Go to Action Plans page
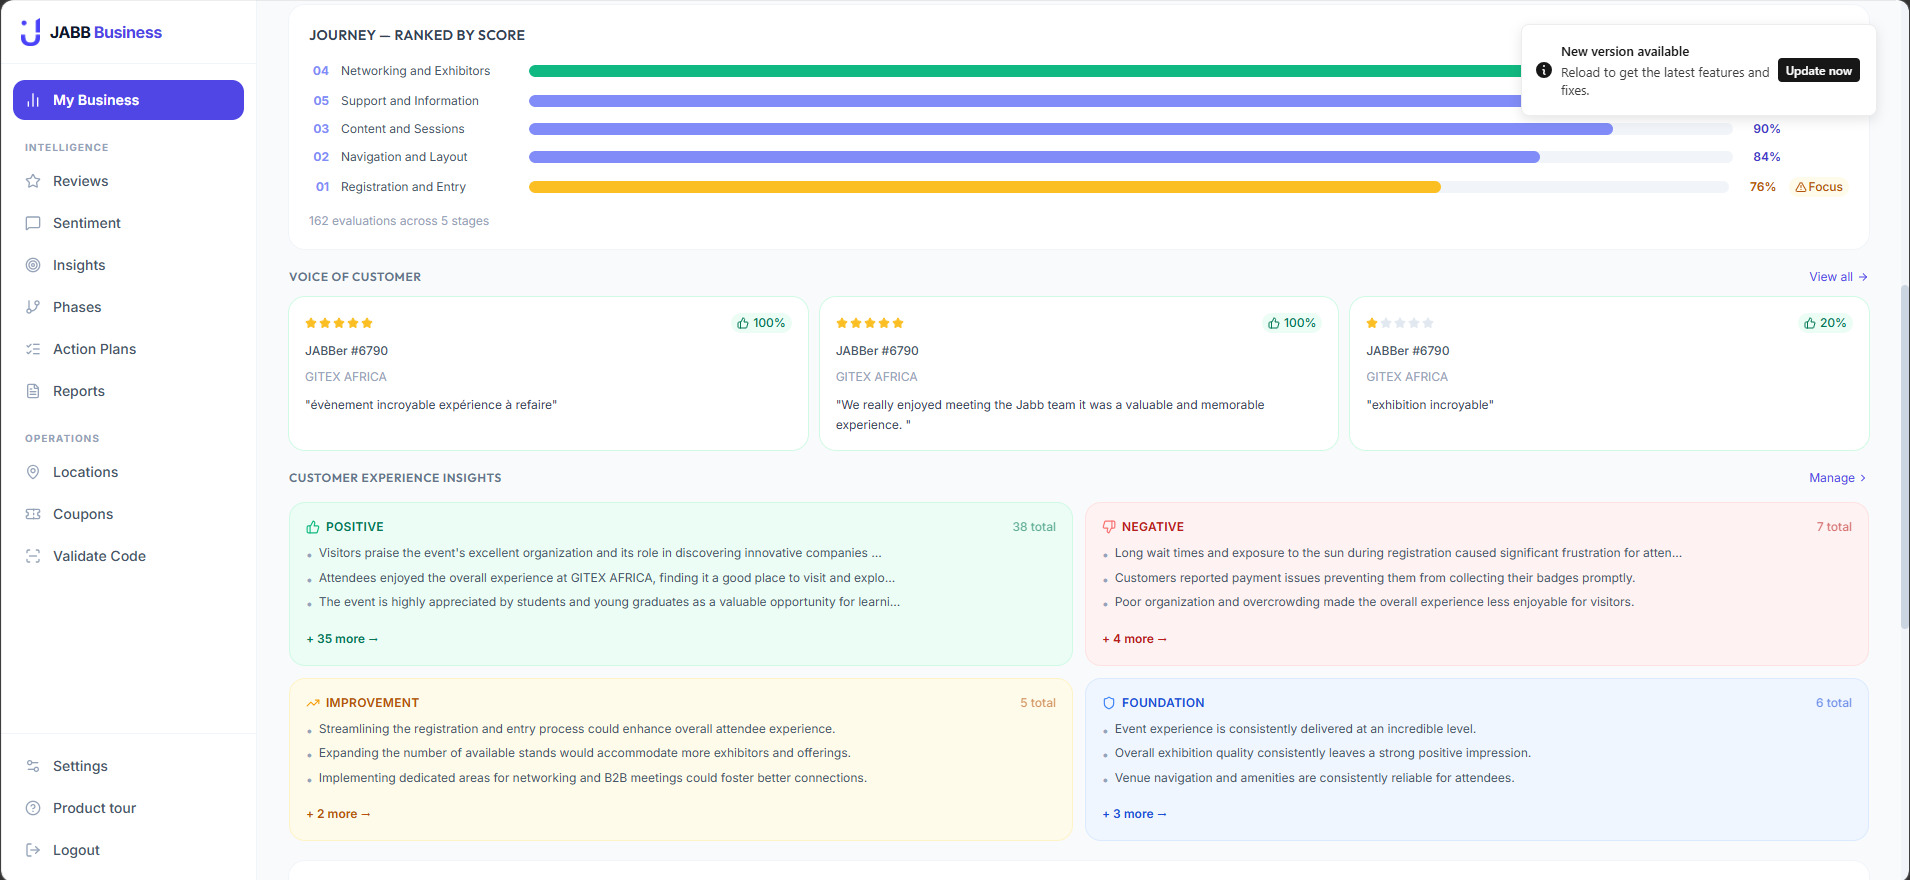Screen dimensions: 1910x880 [128, 349]
